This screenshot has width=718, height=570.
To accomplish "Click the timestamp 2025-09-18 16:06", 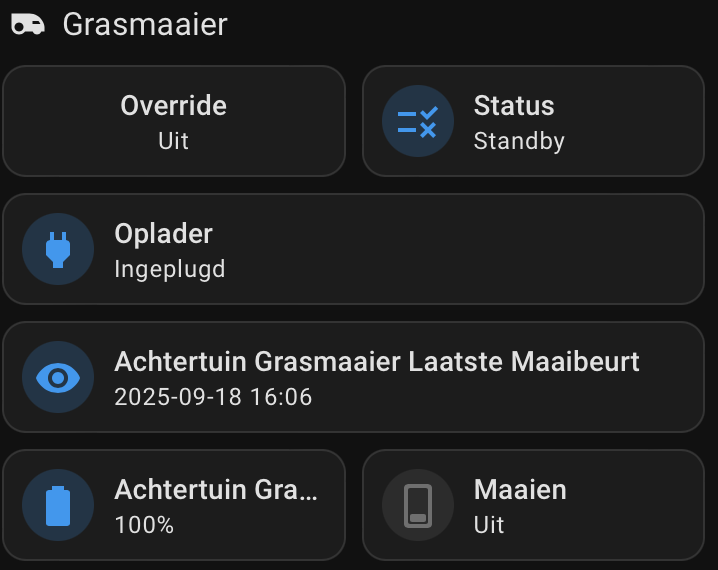I will point(213,397).
